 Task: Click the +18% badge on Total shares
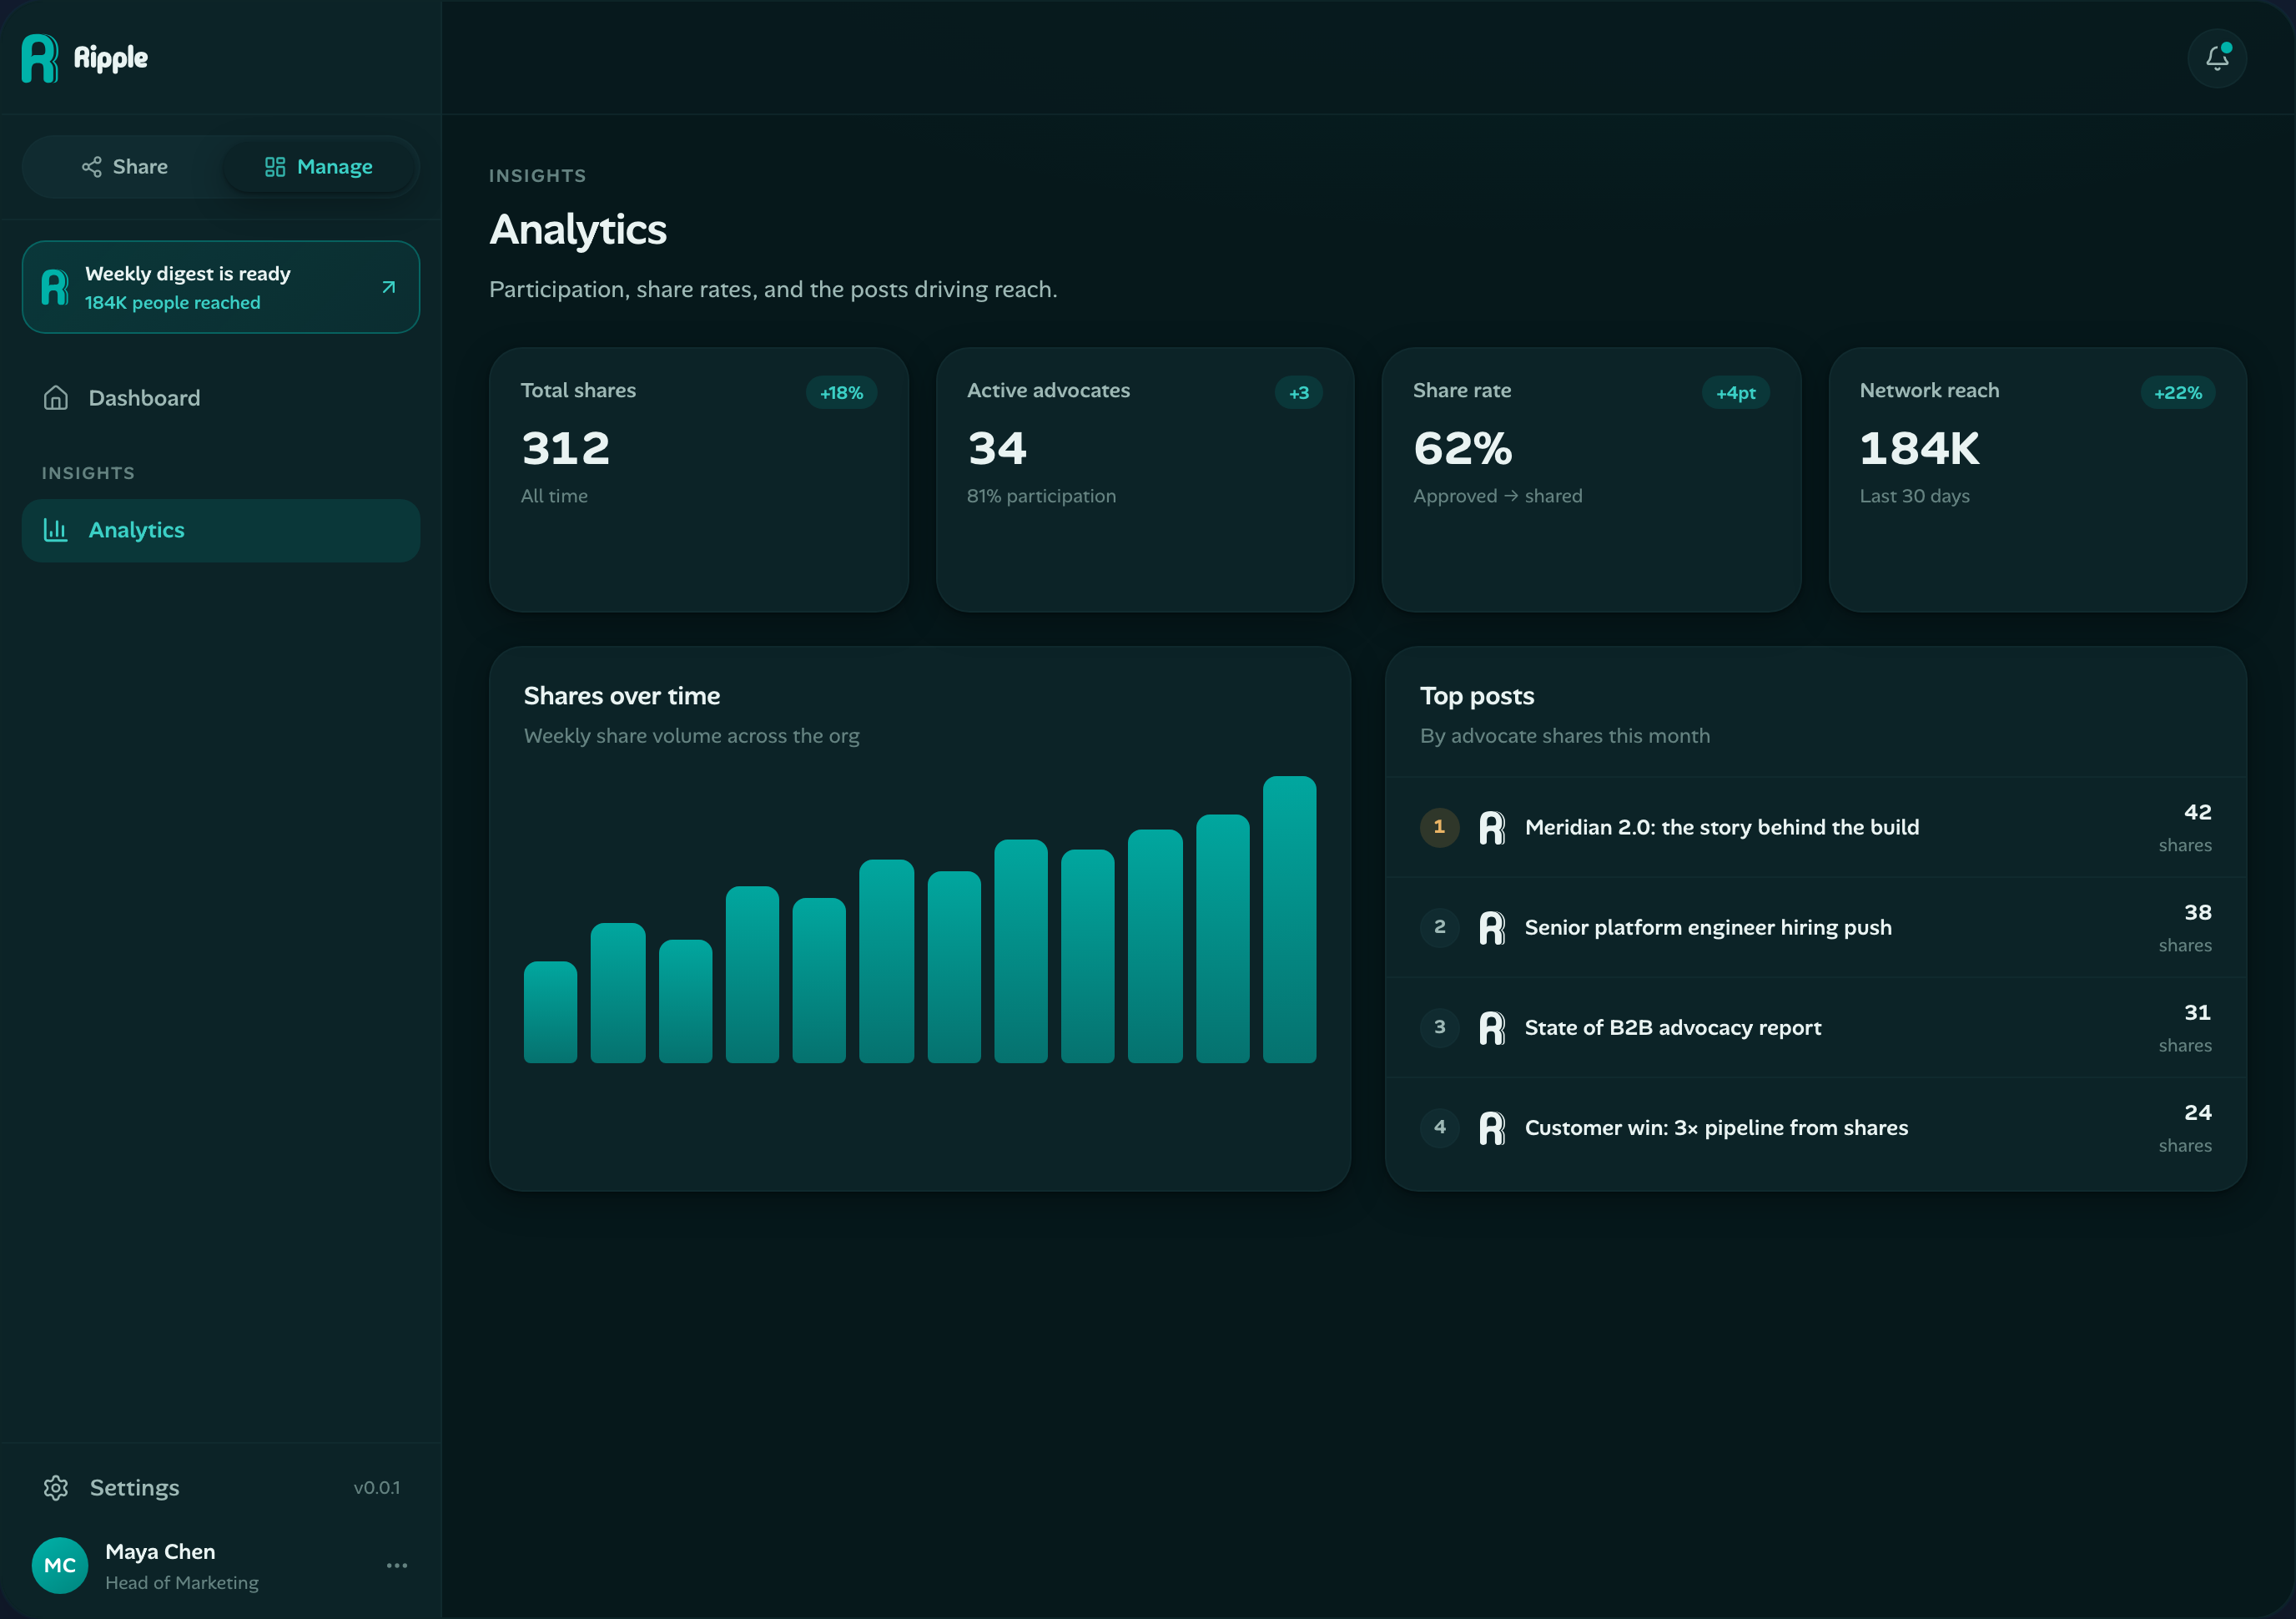(842, 393)
